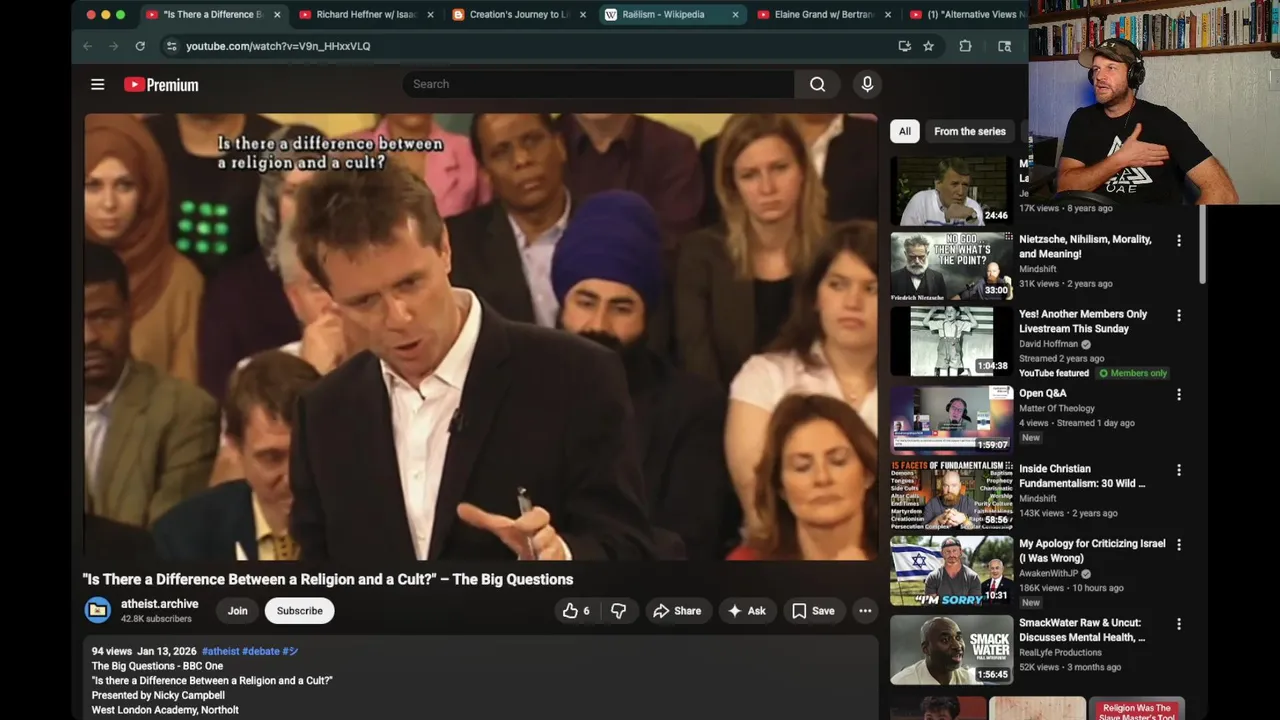Open options for Open Q&A video
Screen dimensions: 1280x720
pyautogui.click(x=1178, y=395)
